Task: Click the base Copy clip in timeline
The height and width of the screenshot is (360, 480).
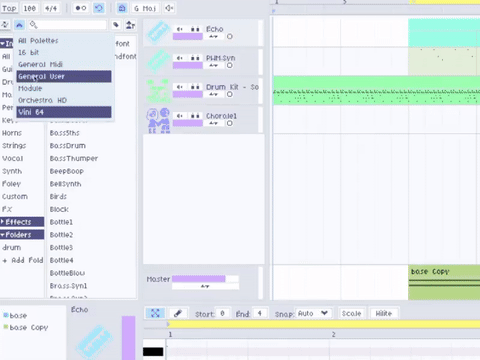Action: click(x=444, y=282)
